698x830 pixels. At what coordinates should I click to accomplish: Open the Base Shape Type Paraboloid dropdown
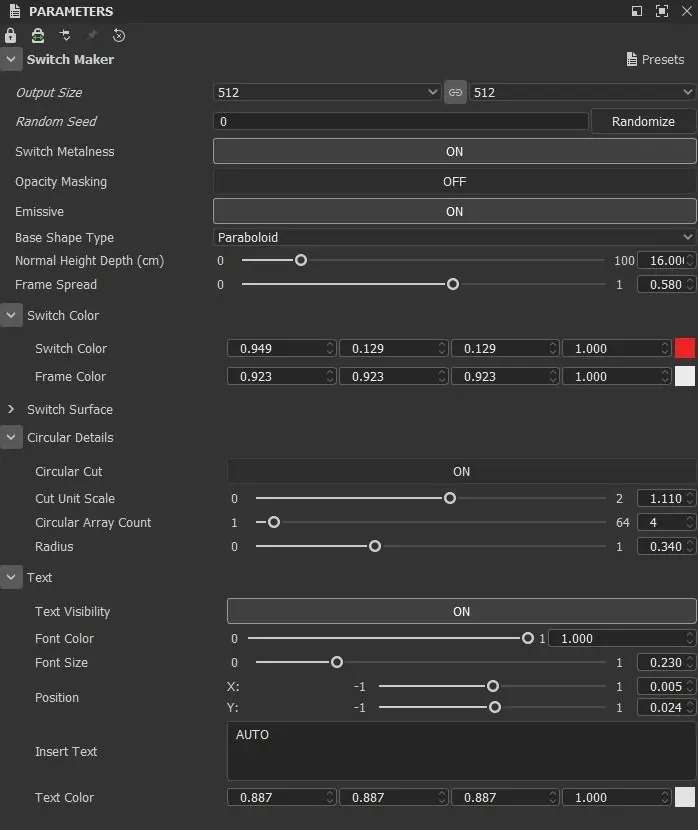pos(454,237)
